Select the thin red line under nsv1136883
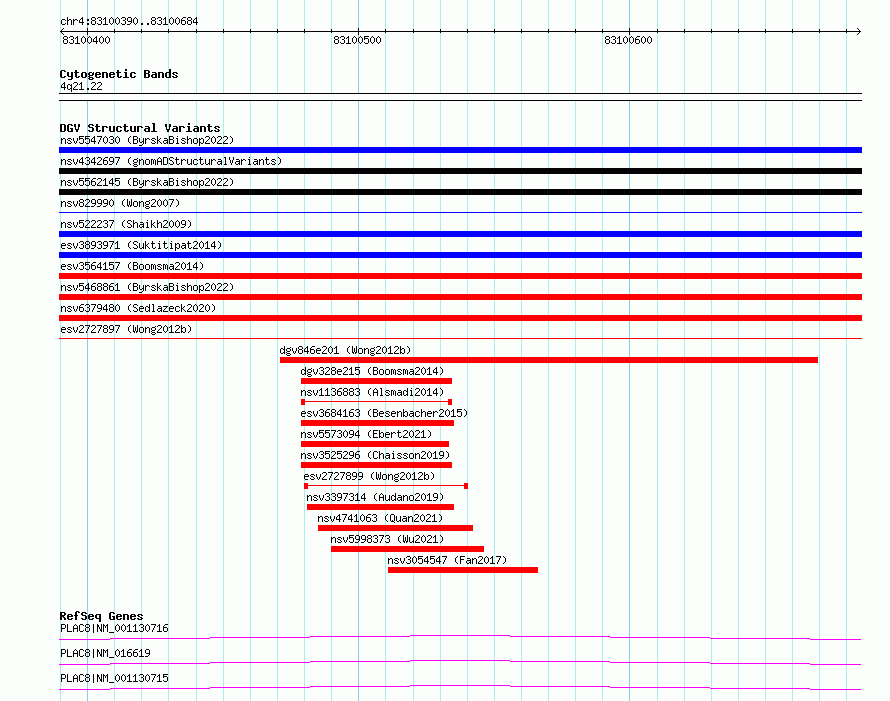This screenshot has height=701, width=890. point(376,402)
